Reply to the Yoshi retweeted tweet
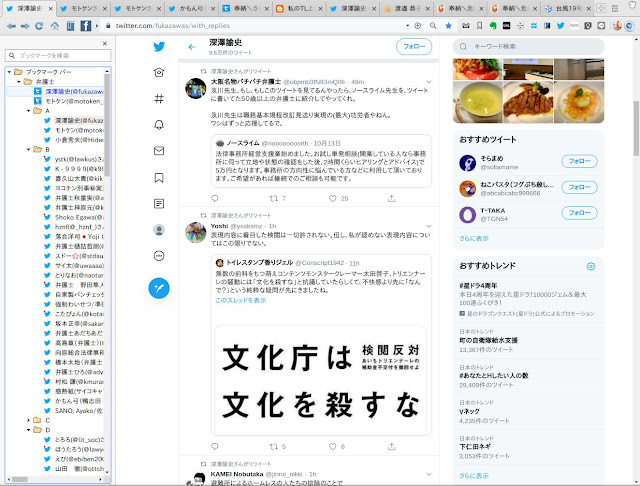This screenshot has height=486, width=640. (x=215, y=446)
